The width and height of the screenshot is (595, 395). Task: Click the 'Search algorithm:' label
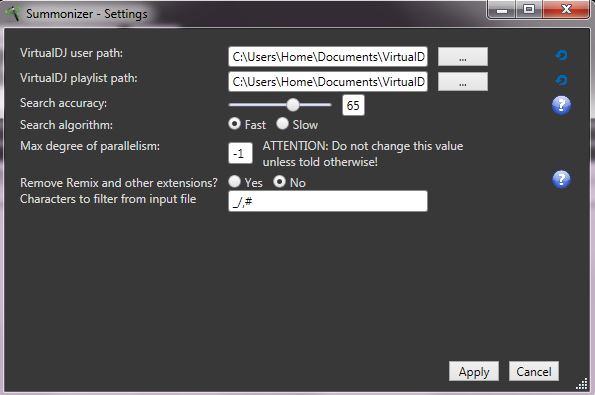pyautogui.click(x=66, y=125)
